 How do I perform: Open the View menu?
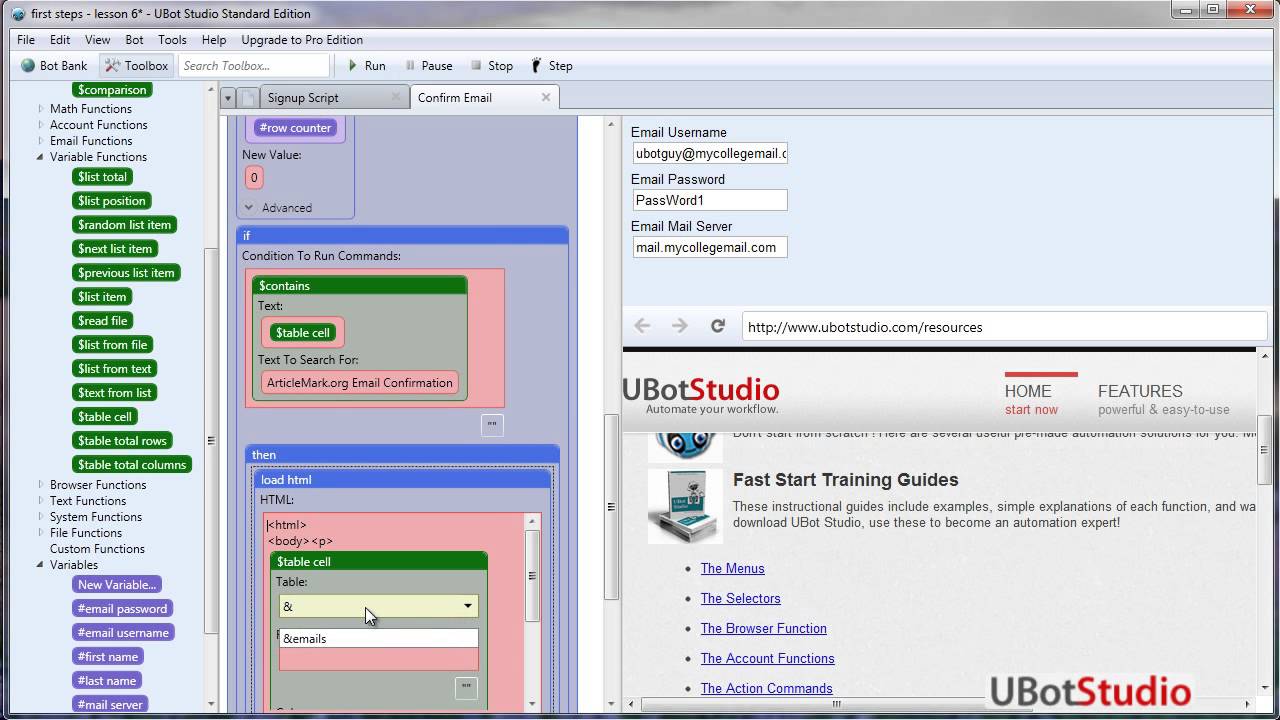point(98,40)
